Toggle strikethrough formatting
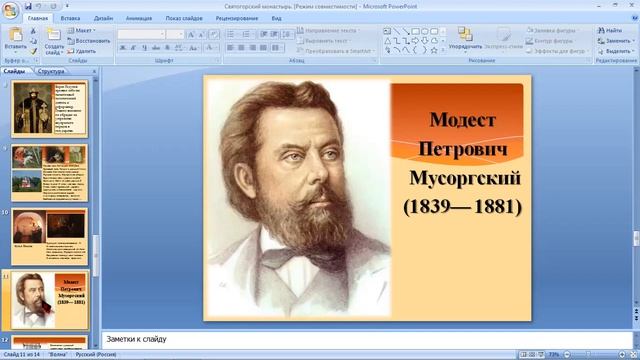Image resolution: width=640 pixels, height=360 pixels. coord(156,48)
